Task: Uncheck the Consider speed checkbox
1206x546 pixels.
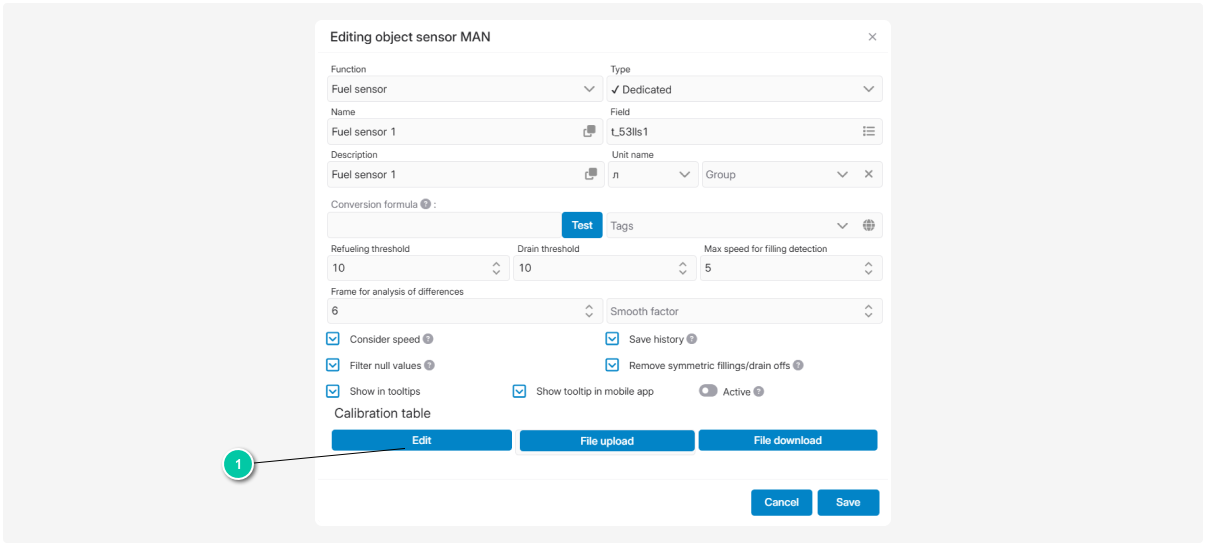Action: click(333, 340)
